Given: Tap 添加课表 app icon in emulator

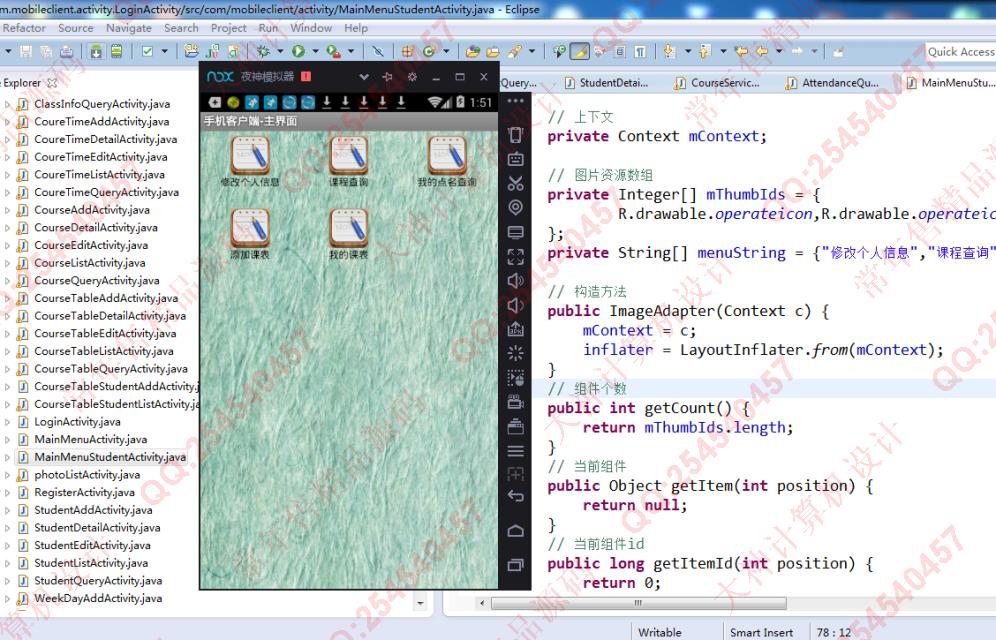Looking at the screenshot, I should pos(250,234).
